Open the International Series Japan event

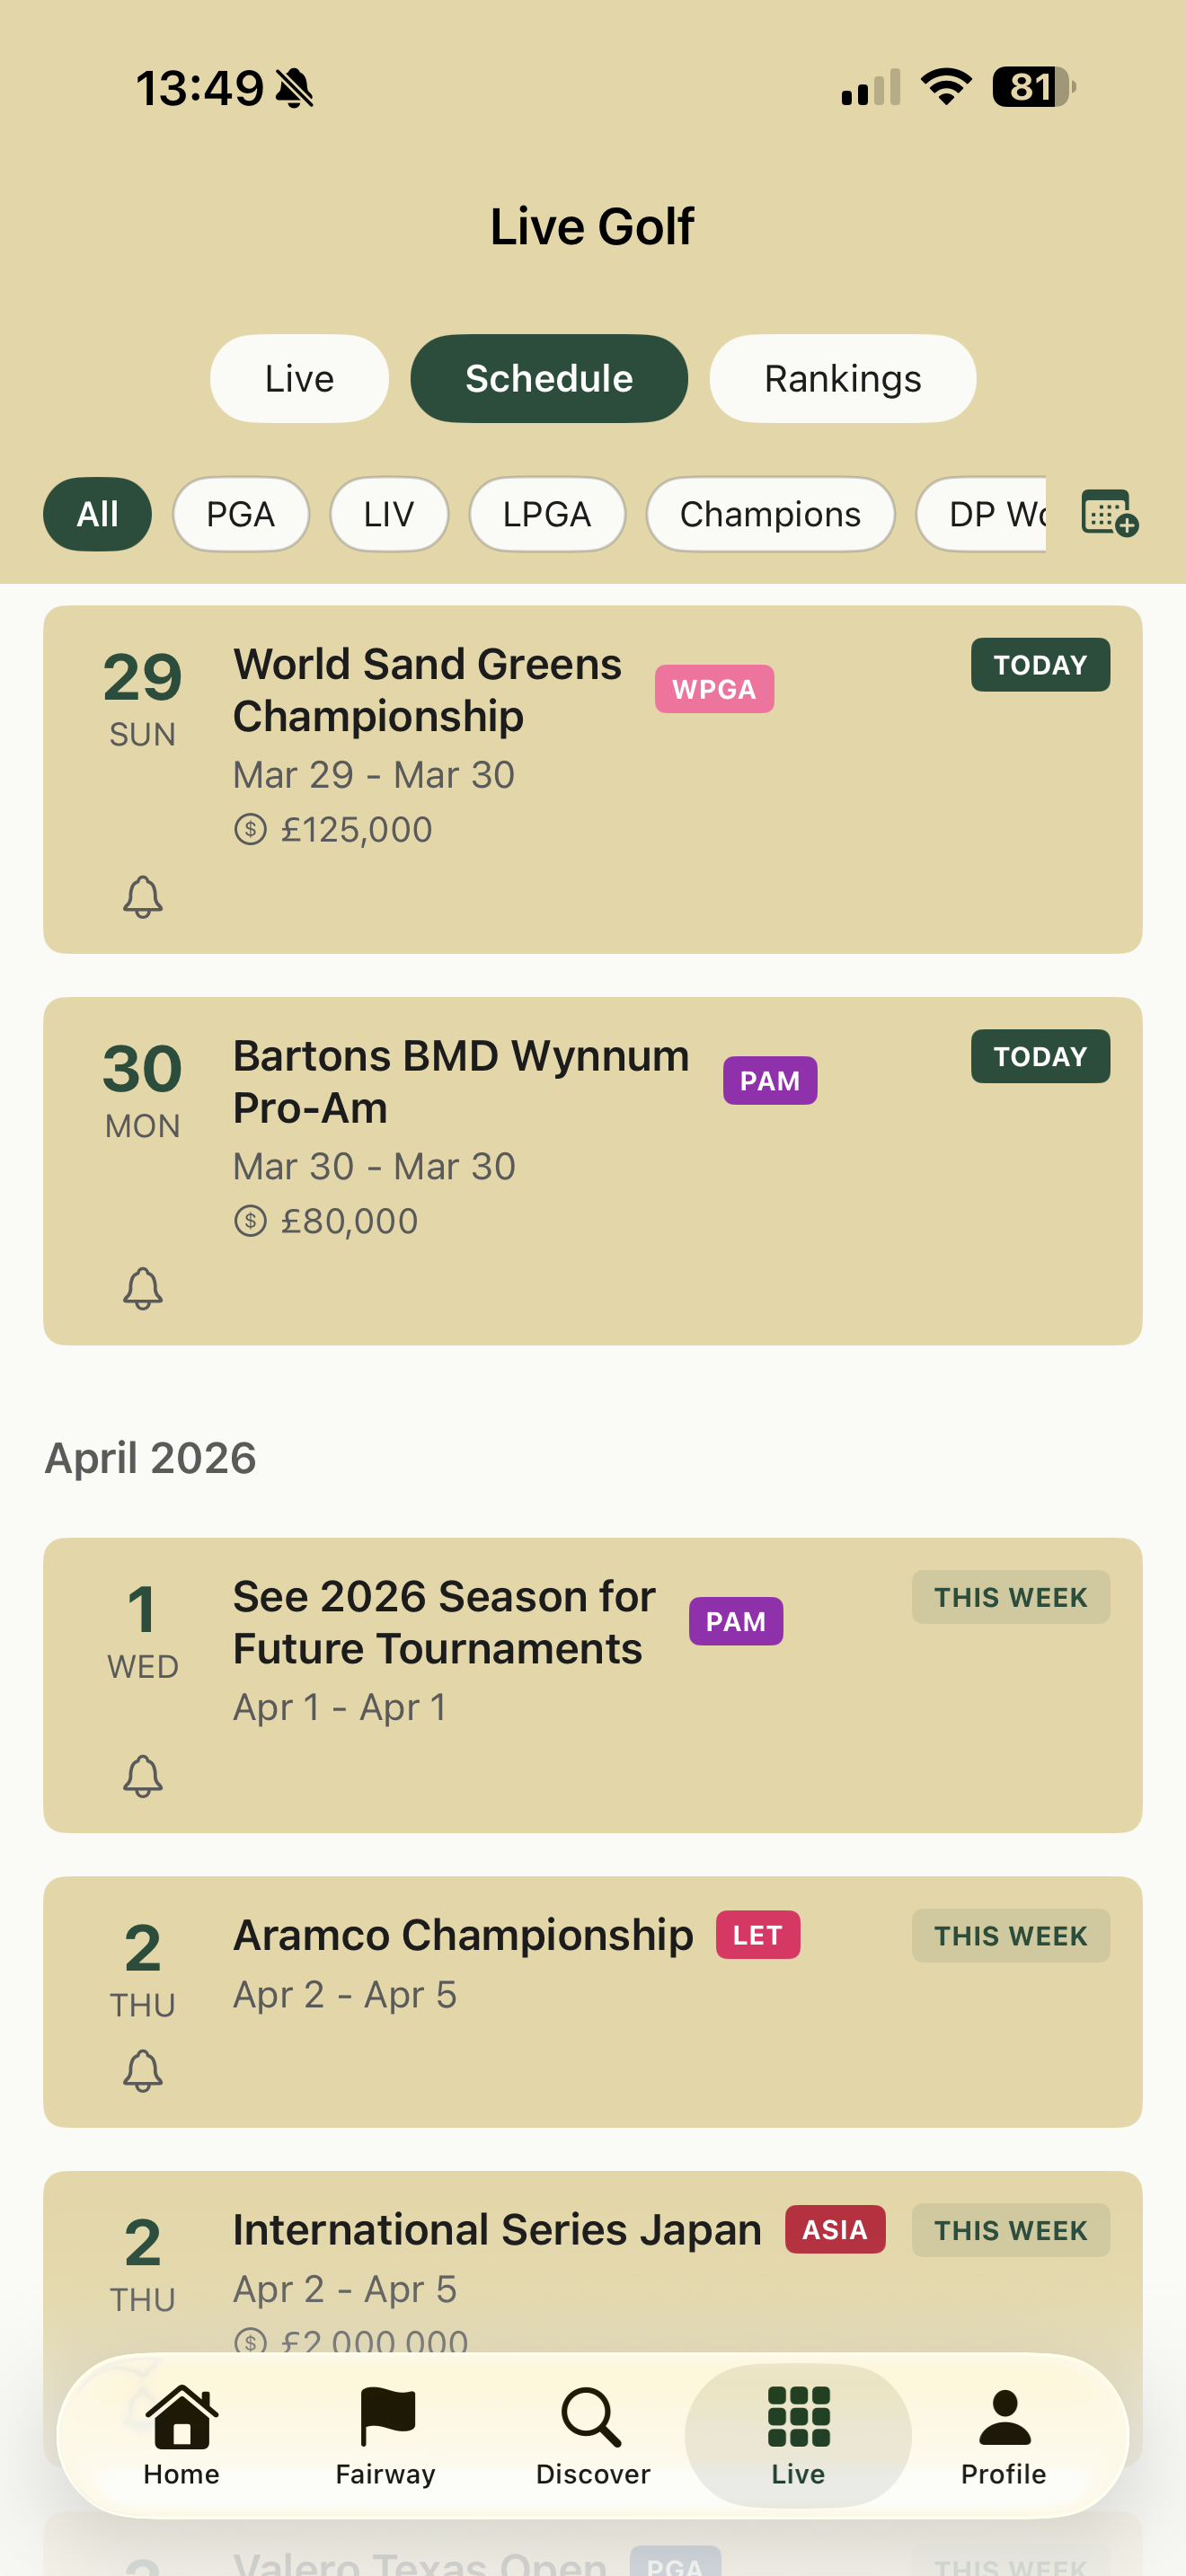click(497, 2231)
